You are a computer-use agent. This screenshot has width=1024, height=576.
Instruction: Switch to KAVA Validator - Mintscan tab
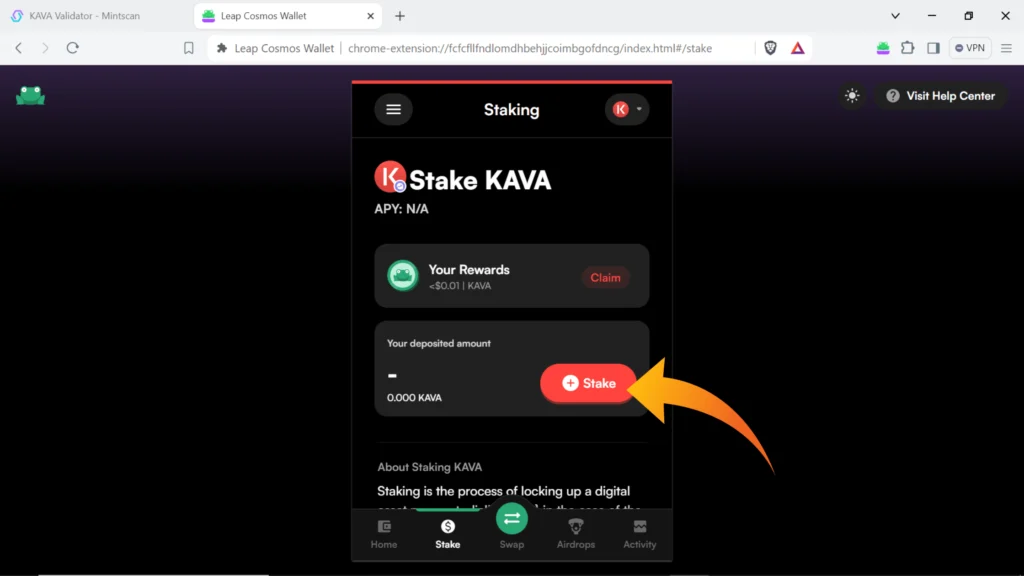coord(85,16)
